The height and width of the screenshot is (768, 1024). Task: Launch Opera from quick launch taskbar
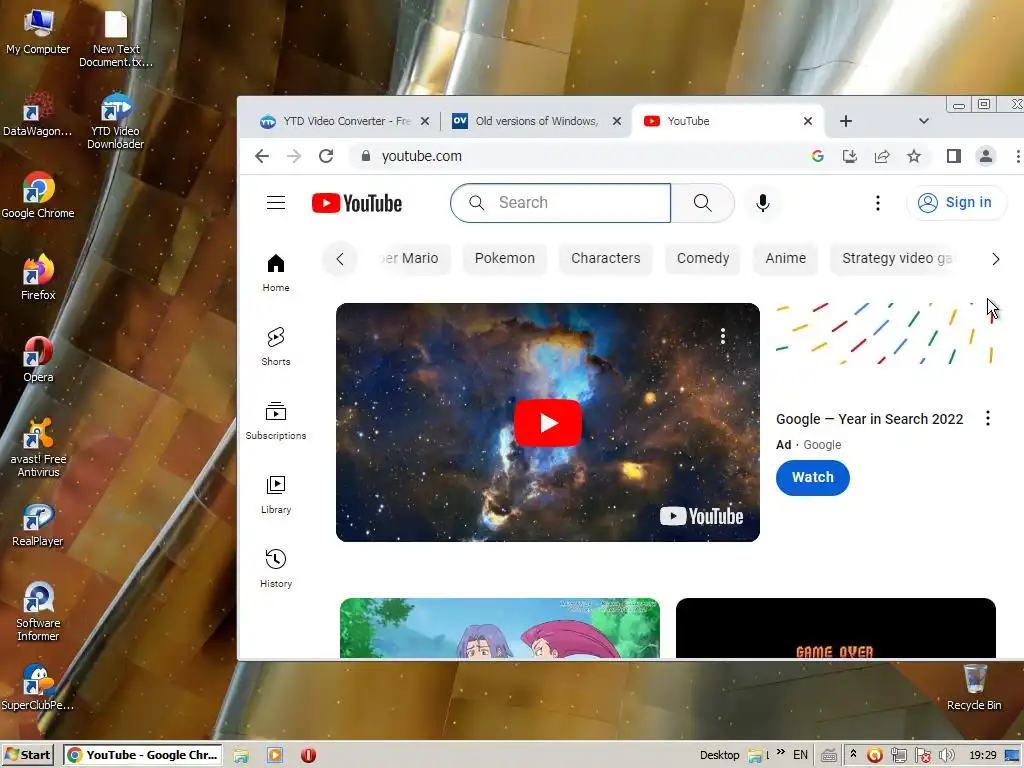click(308, 755)
